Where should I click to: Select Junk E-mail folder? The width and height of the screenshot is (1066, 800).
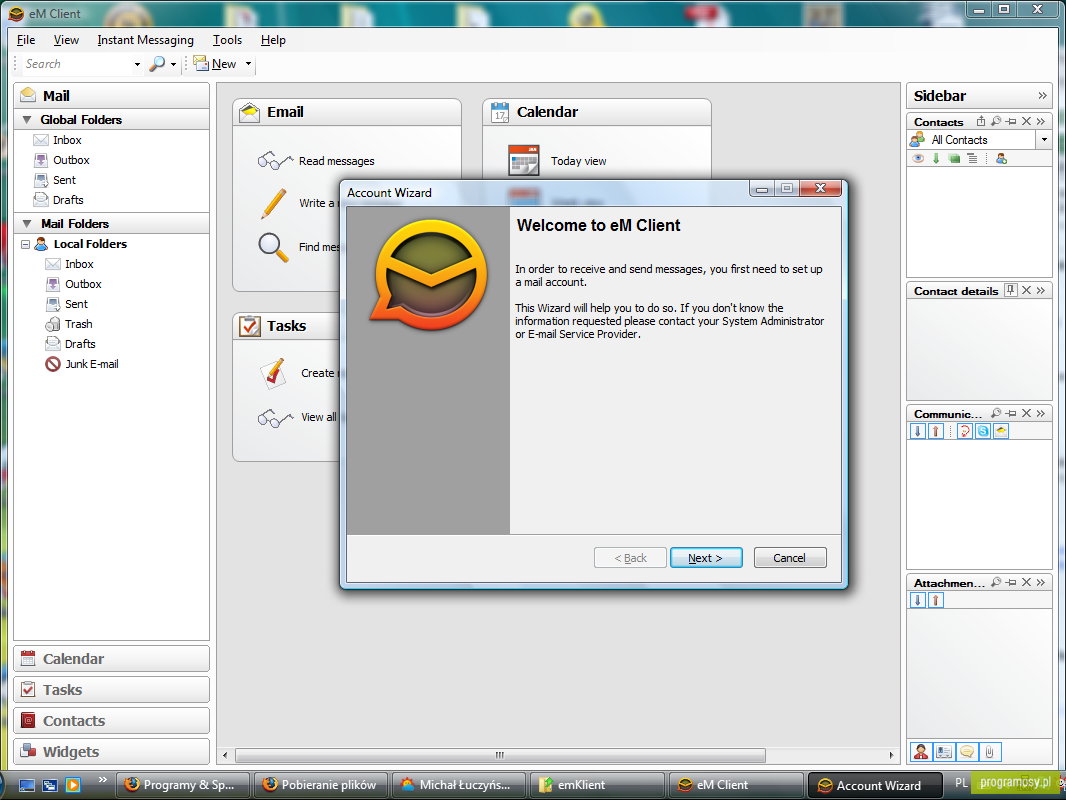(x=91, y=364)
